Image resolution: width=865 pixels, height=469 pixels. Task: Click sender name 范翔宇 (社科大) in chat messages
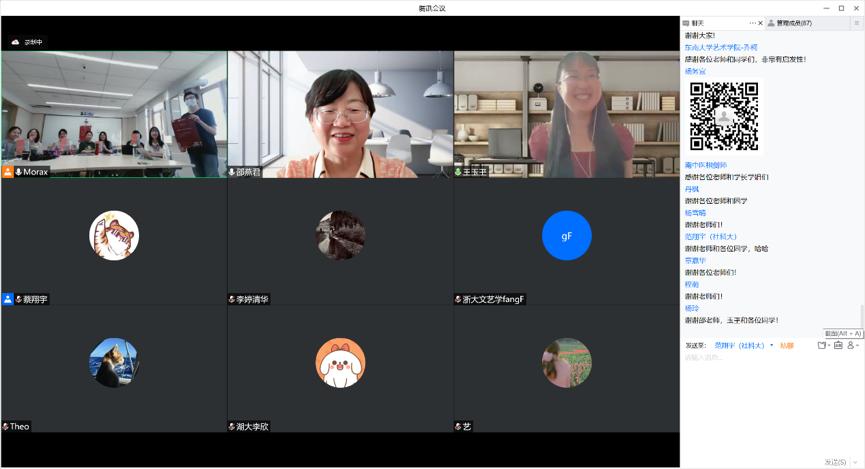(x=711, y=237)
